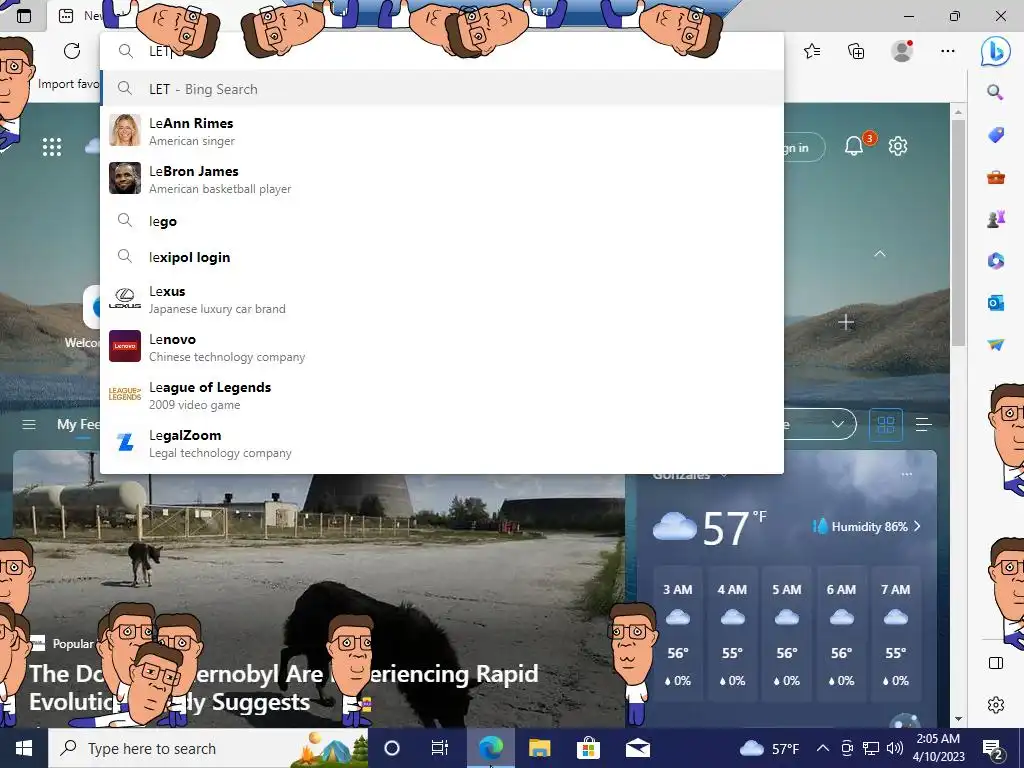Image resolution: width=1024 pixels, height=768 pixels.
Task: Open Cortana circle on taskbar
Action: [x=391, y=748]
